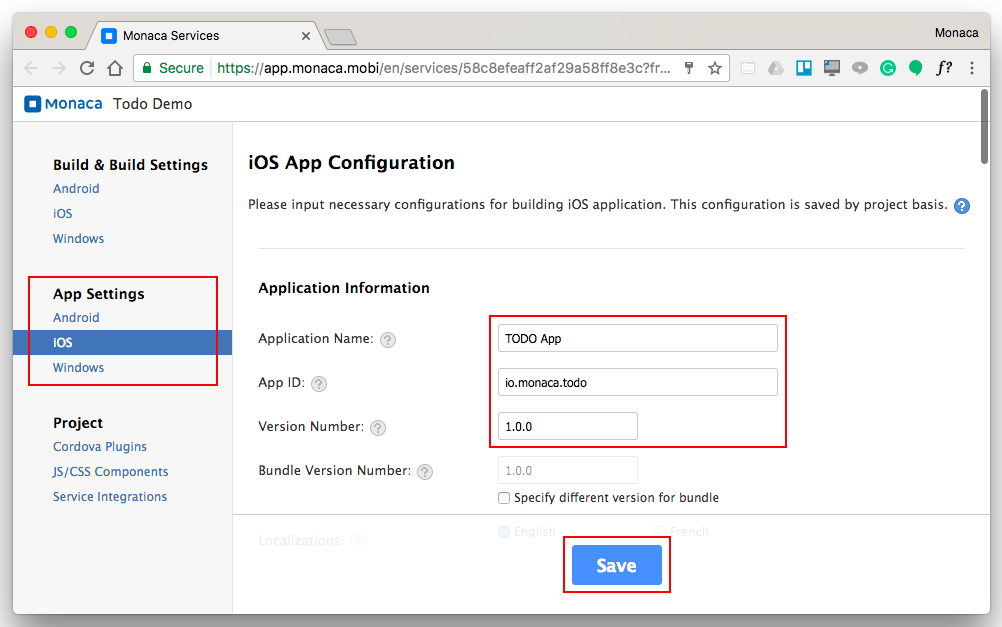1002x627 pixels.
Task: Click the Bundle Version Number help icon
Action: [x=425, y=471]
